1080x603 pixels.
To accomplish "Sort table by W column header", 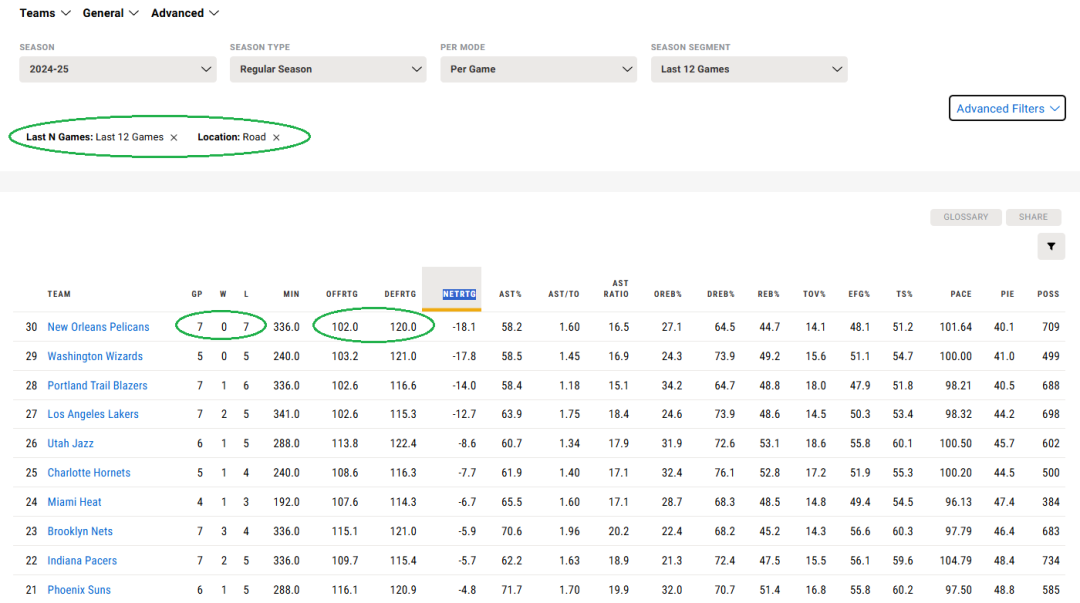I will coord(223,294).
